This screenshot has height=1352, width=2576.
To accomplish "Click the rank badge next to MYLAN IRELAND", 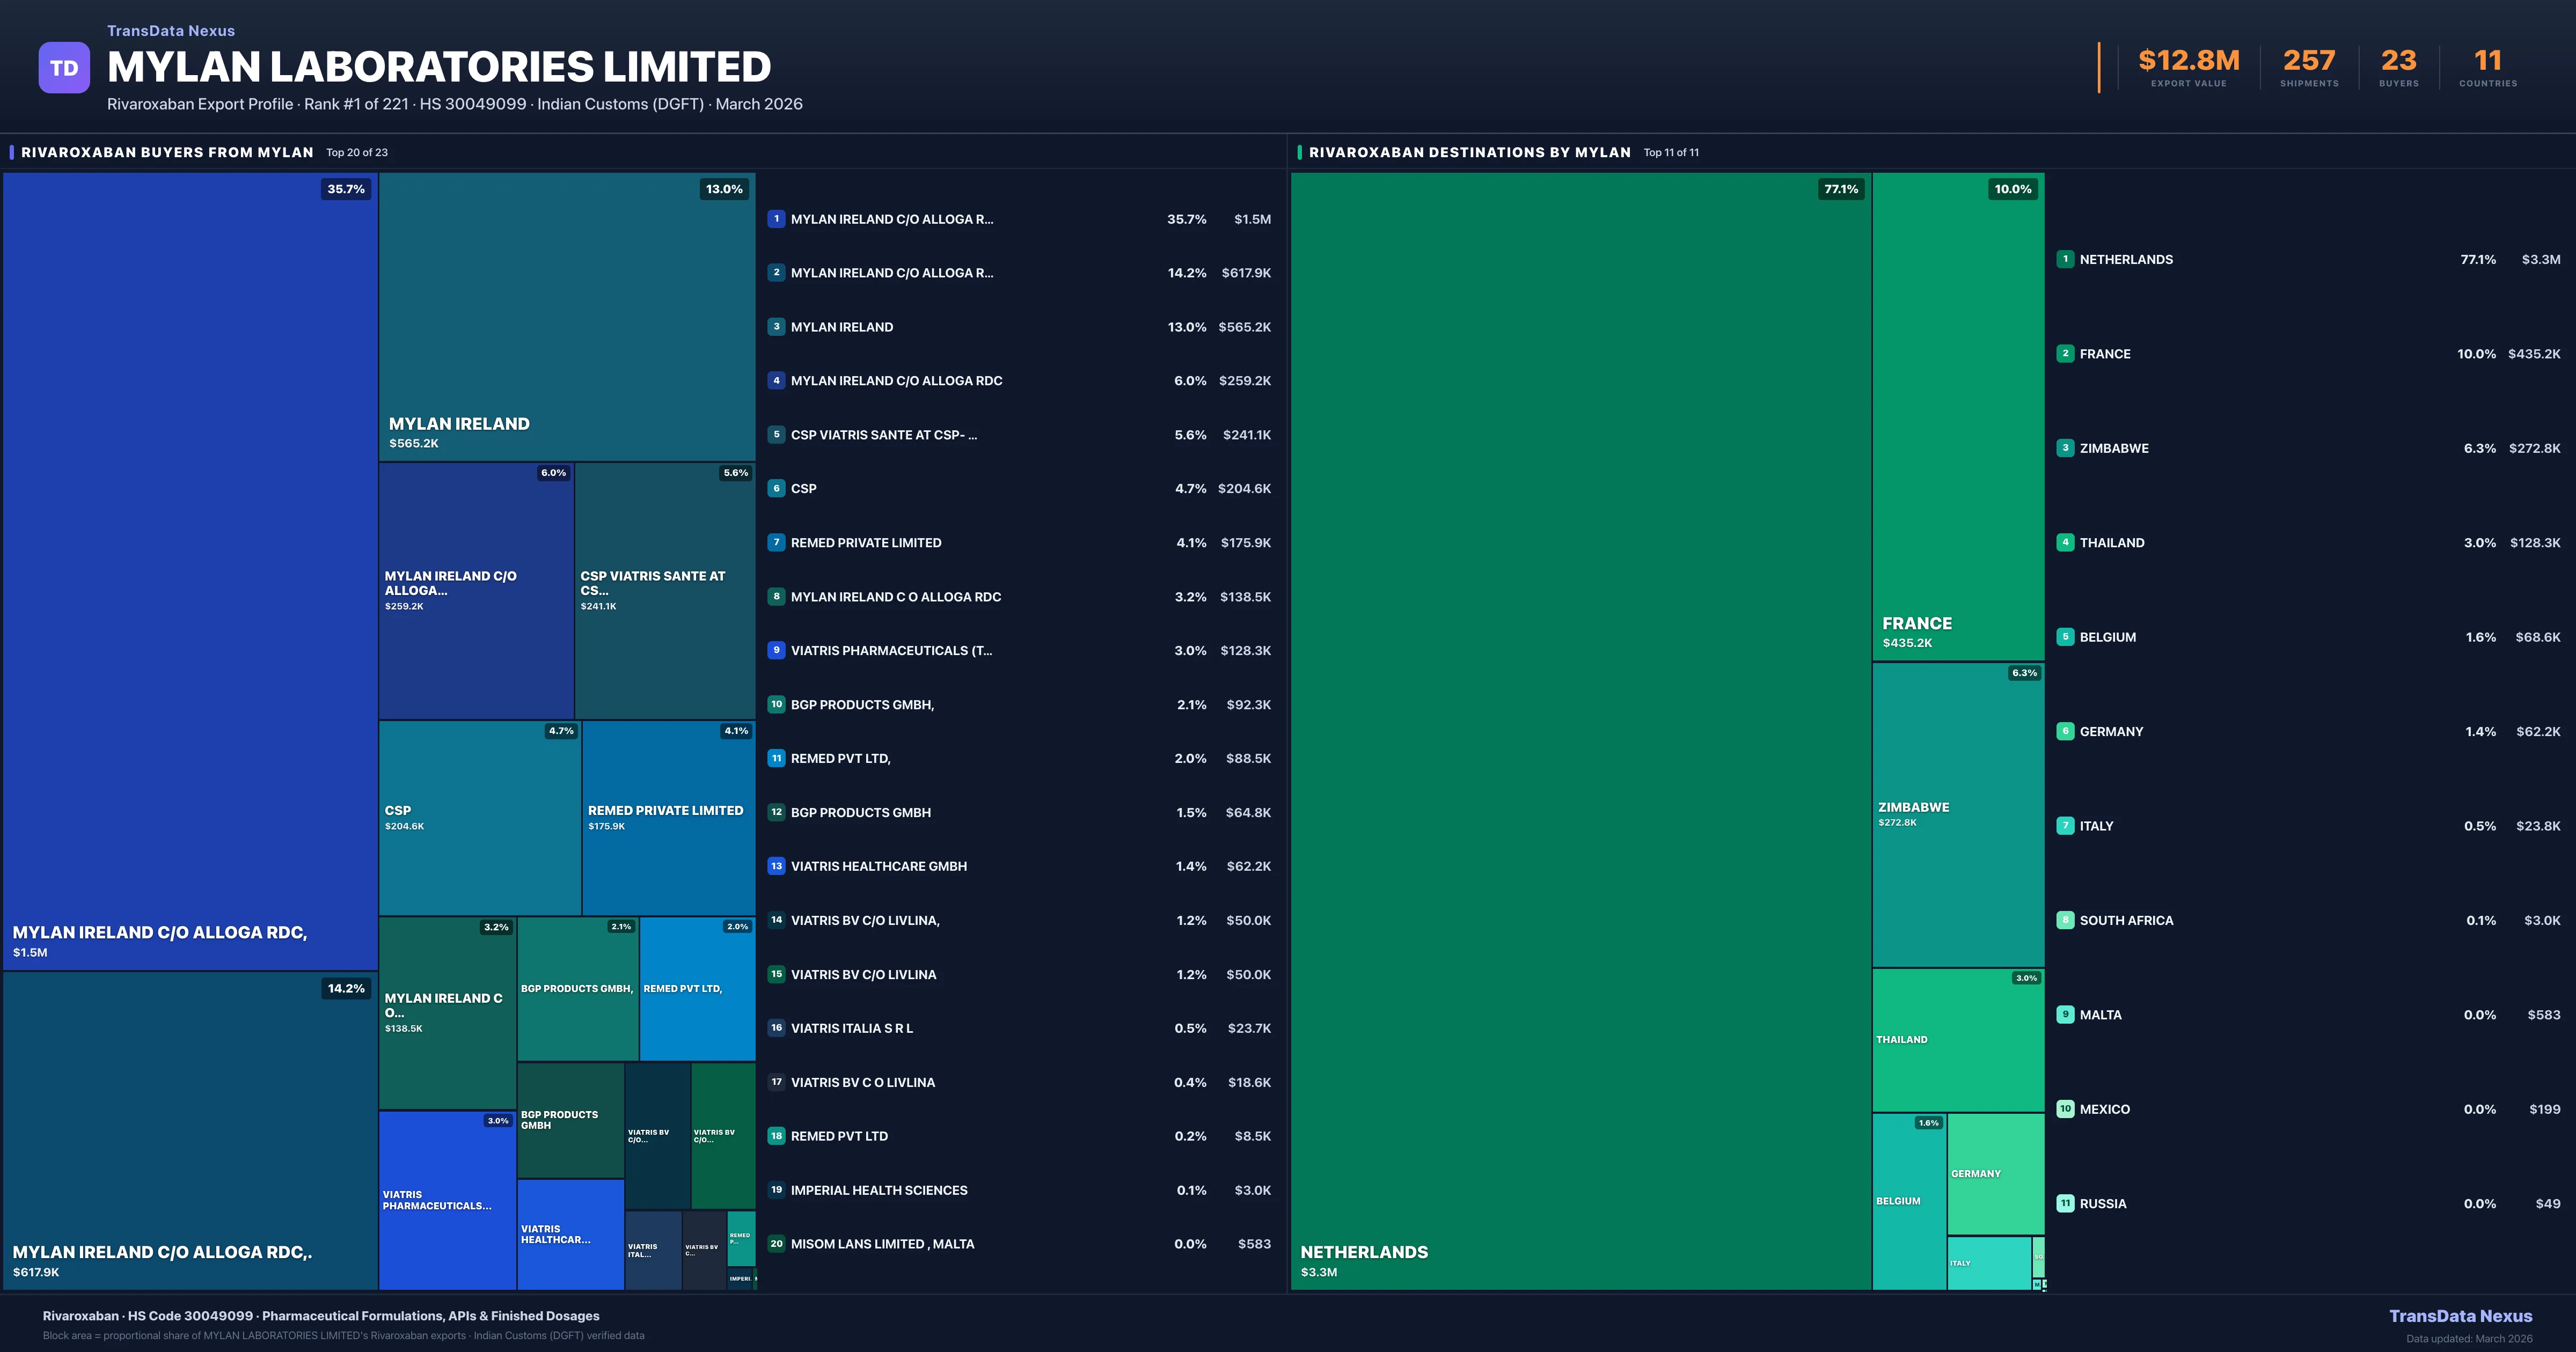I will point(776,326).
